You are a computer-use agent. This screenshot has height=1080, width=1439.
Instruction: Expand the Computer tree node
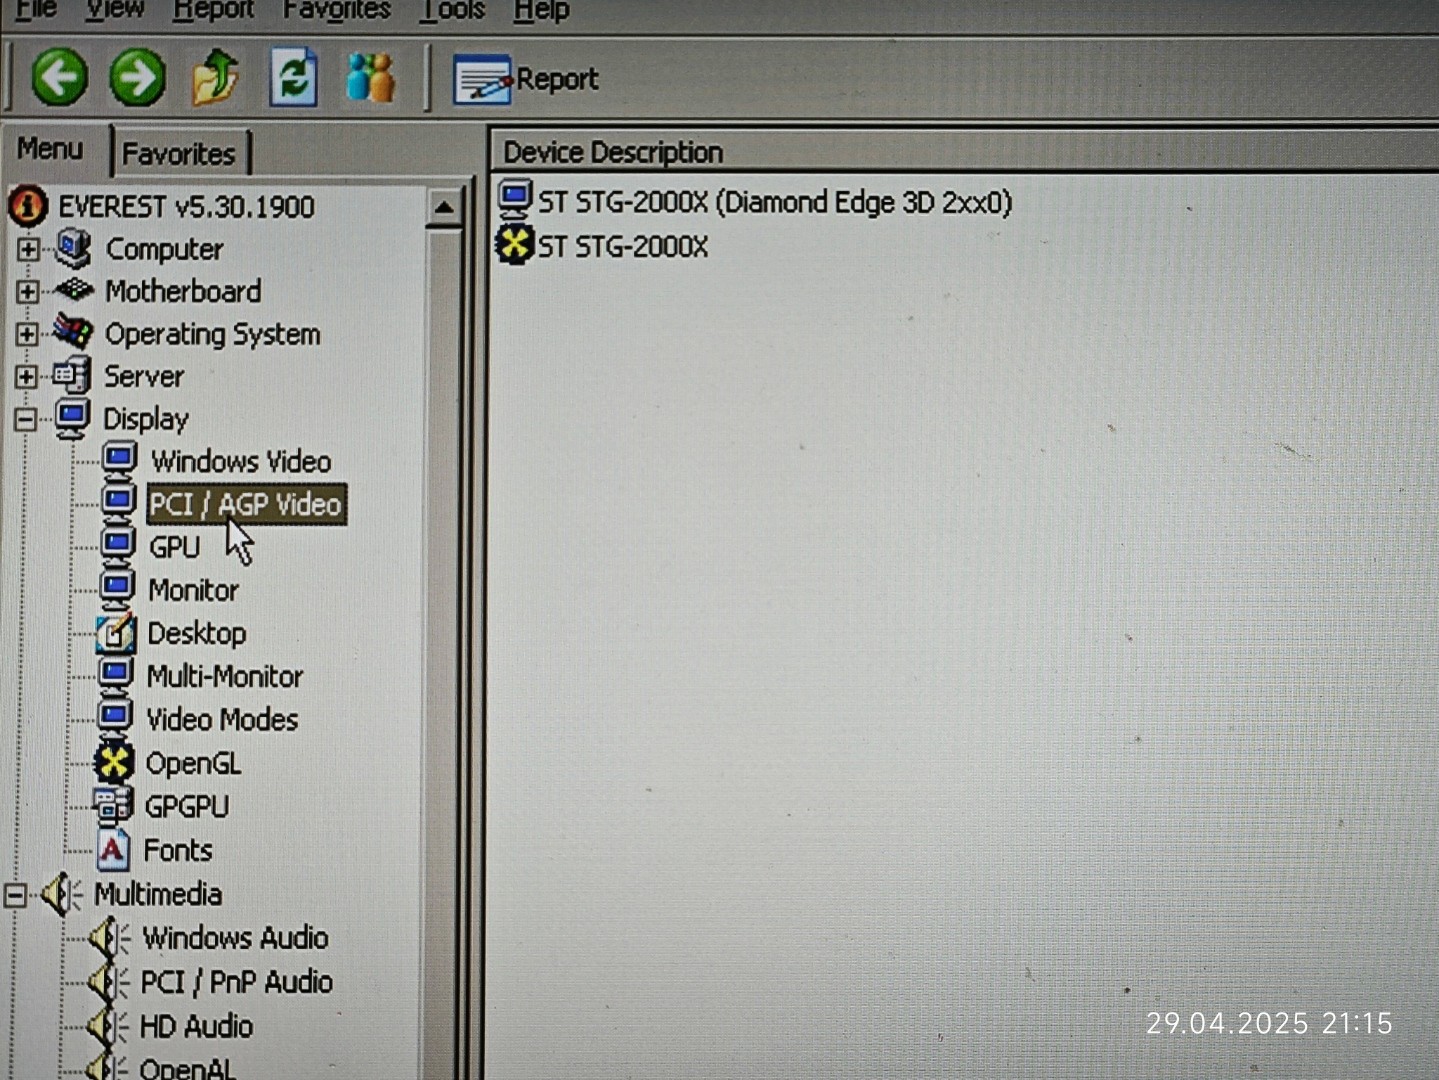(x=28, y=249)
